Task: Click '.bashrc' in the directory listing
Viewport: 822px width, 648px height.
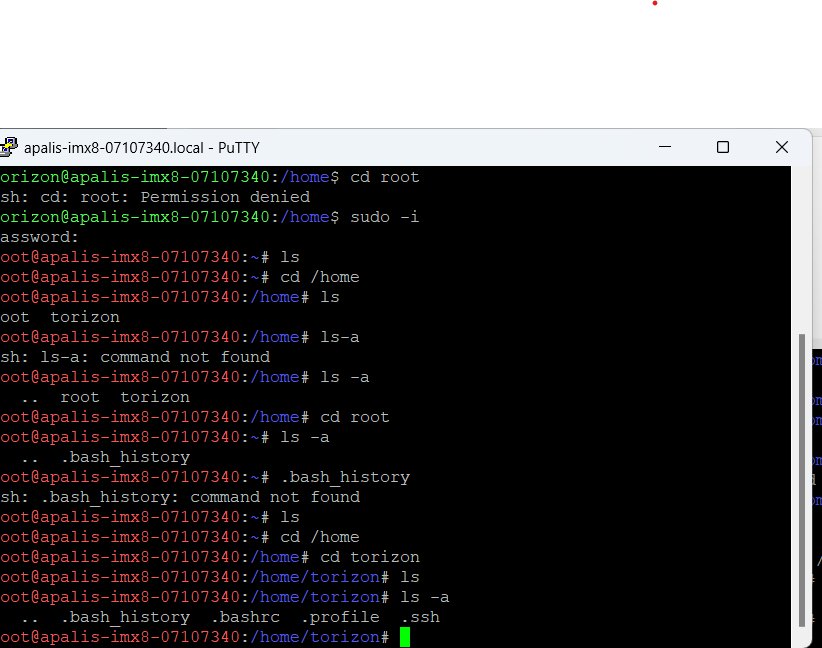Action: coord(245,617)
